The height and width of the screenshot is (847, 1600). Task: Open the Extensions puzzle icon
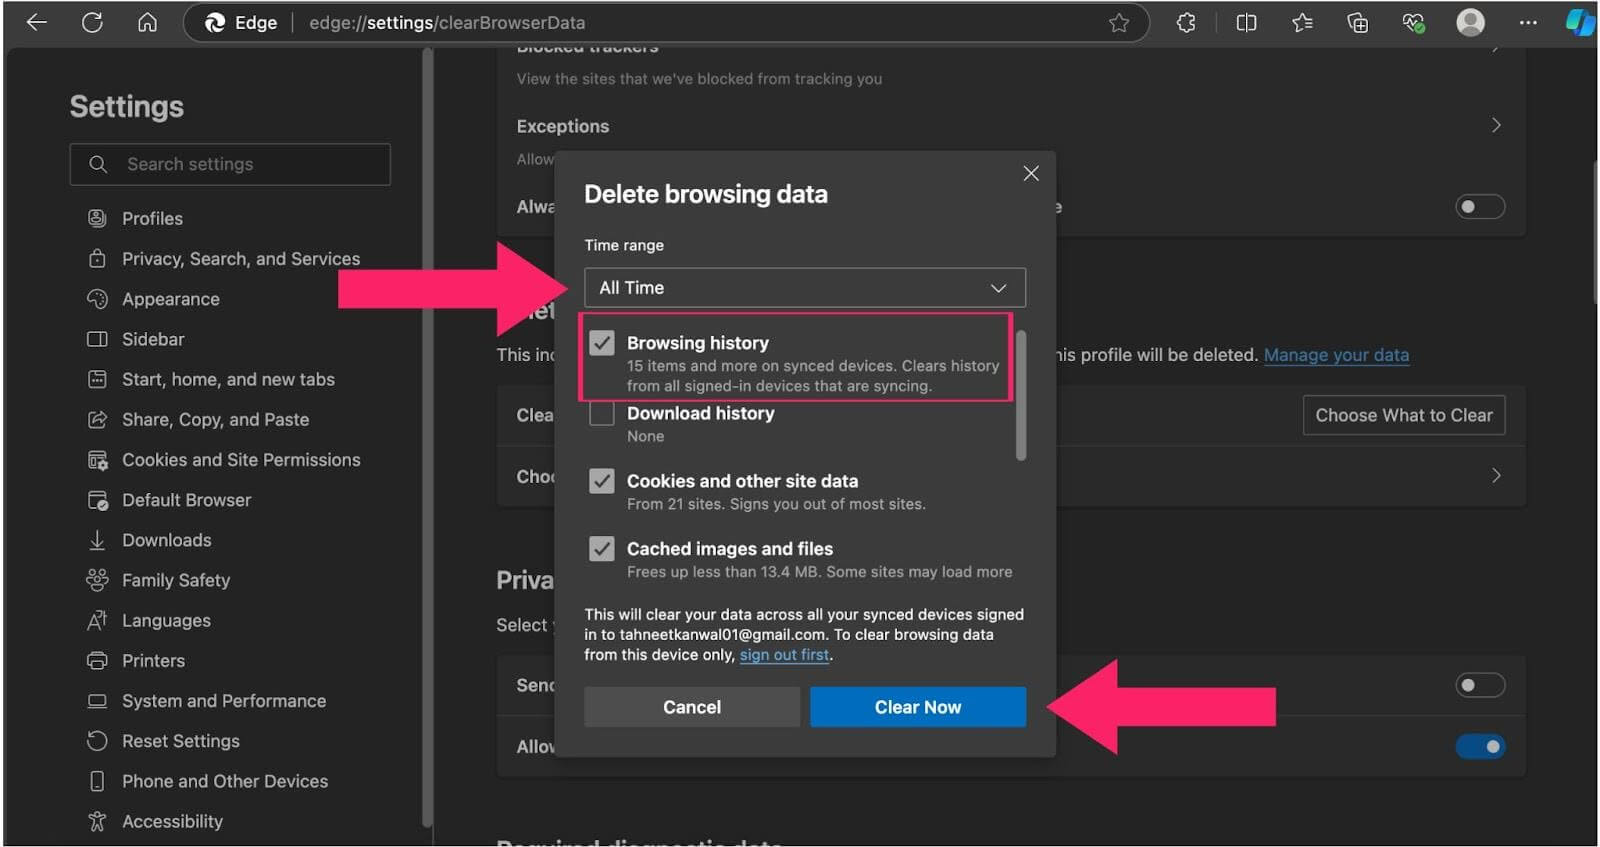[1186, 22]
